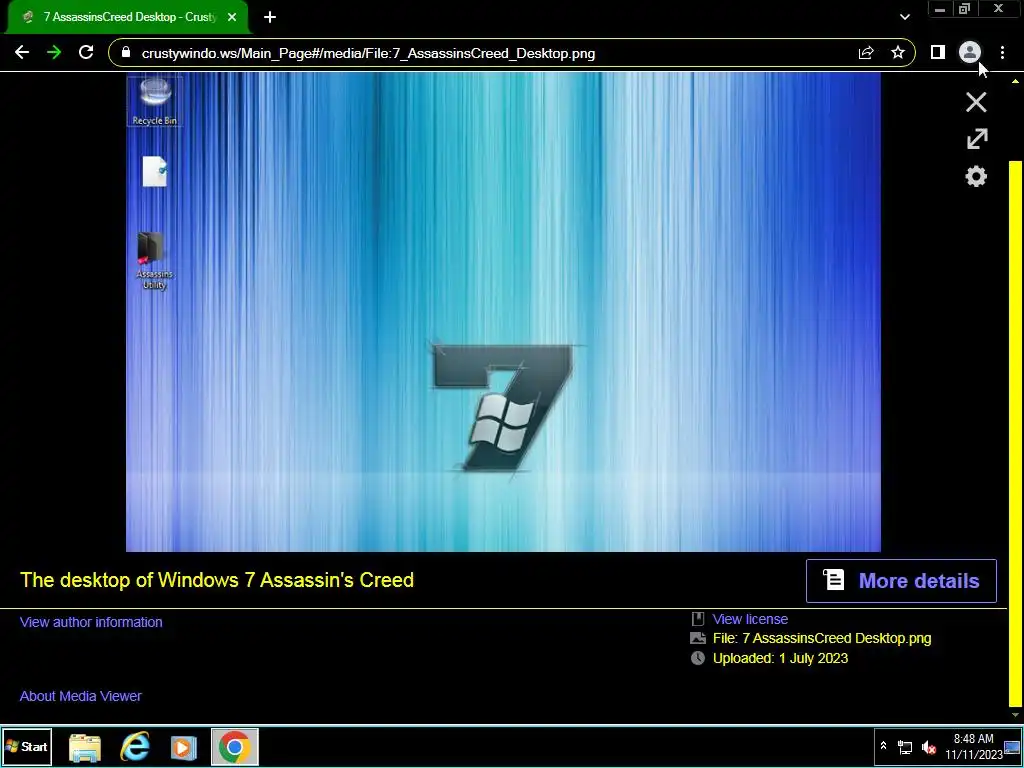Open the Chrome profile avatar menu
The image size is (1024, 768).
click(970, 52)
